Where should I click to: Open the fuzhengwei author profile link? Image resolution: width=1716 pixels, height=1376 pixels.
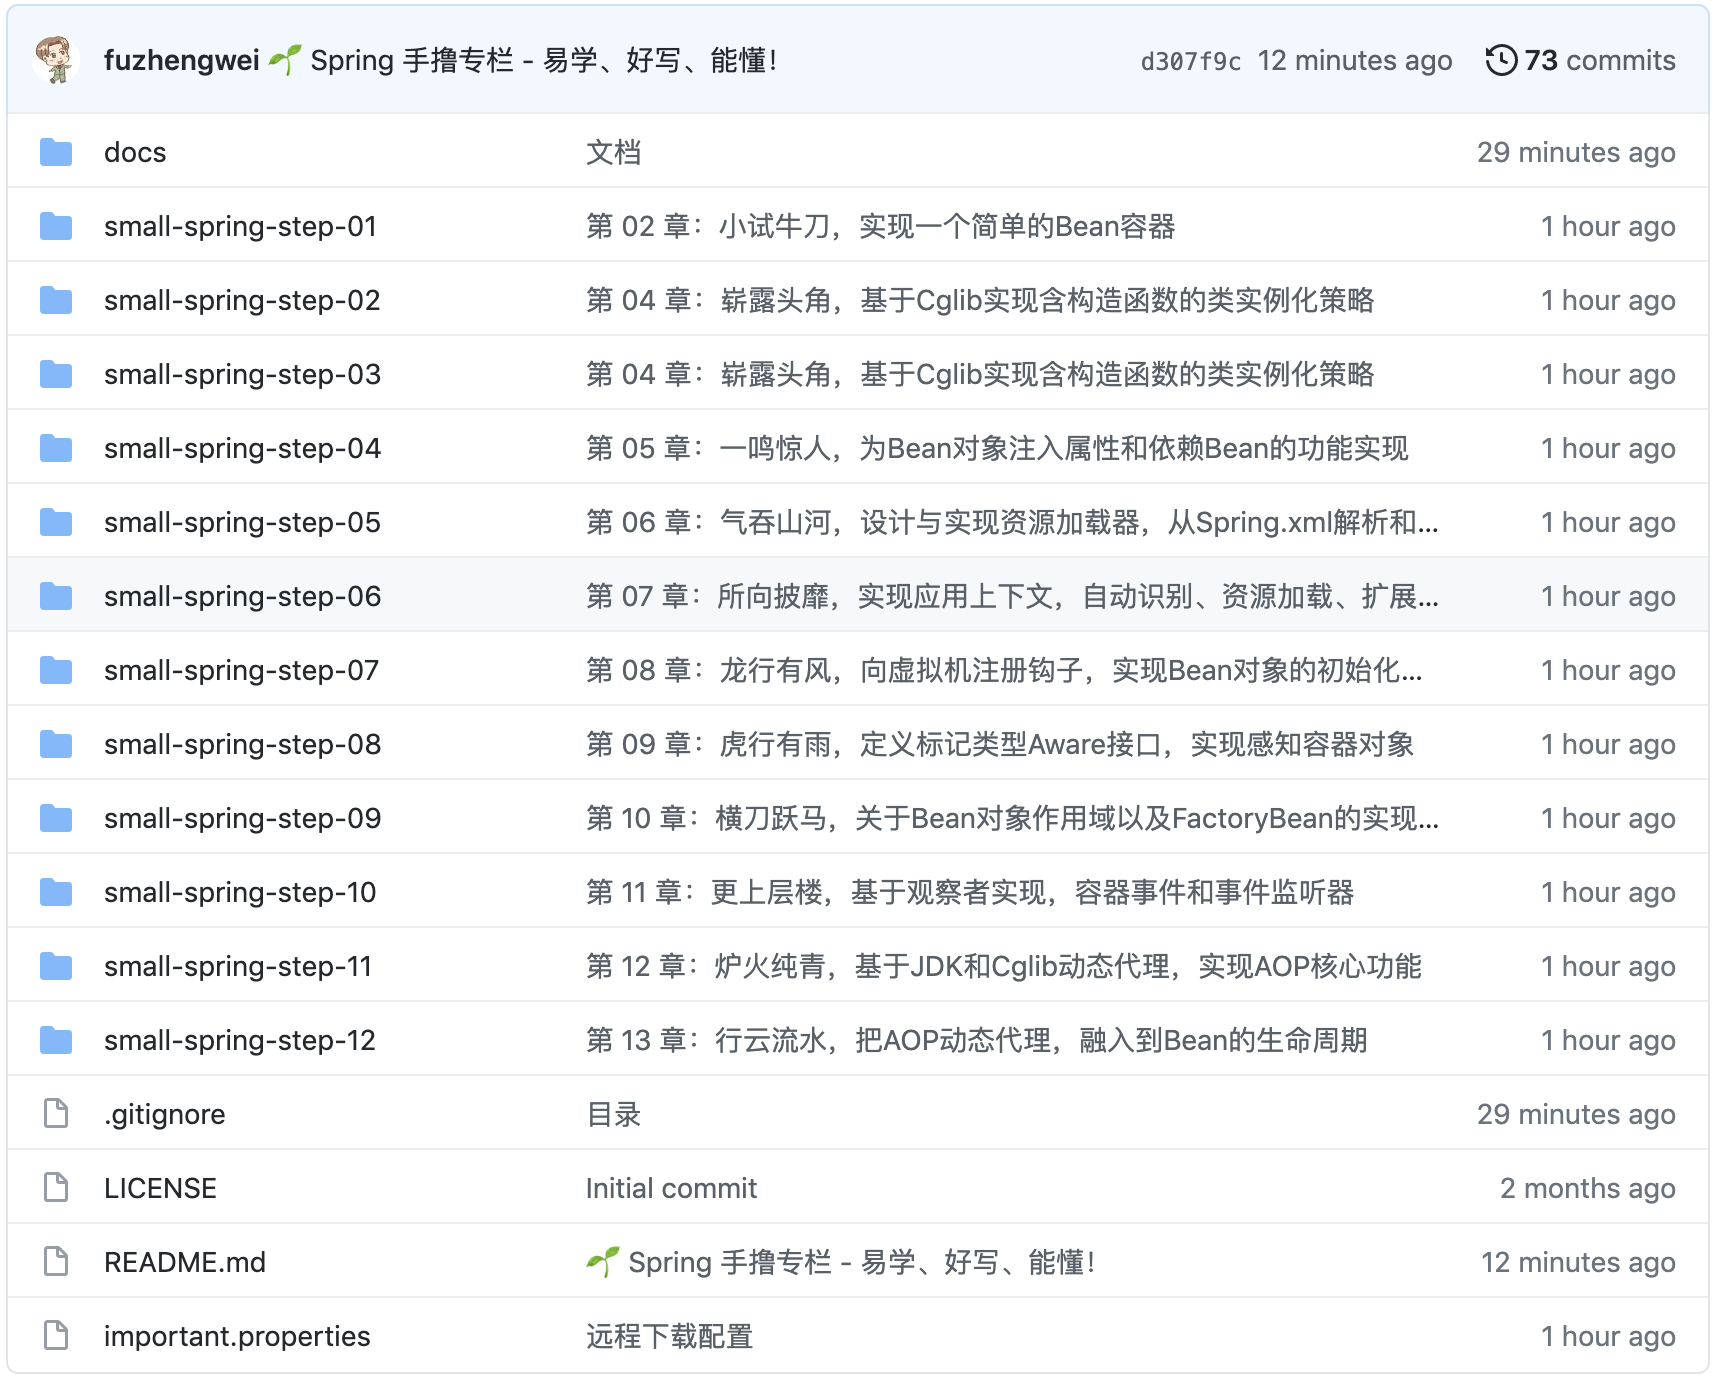(x=181, y=60)
